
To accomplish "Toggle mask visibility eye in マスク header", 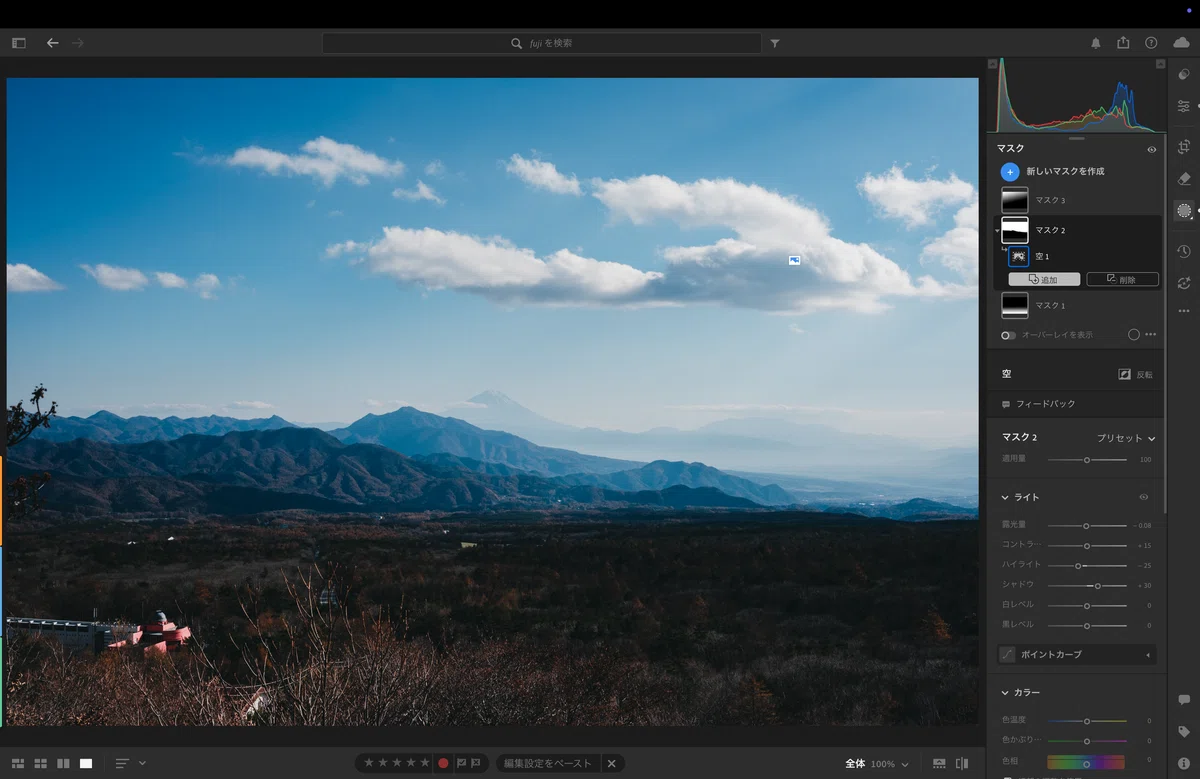I will coord(1152,149).
